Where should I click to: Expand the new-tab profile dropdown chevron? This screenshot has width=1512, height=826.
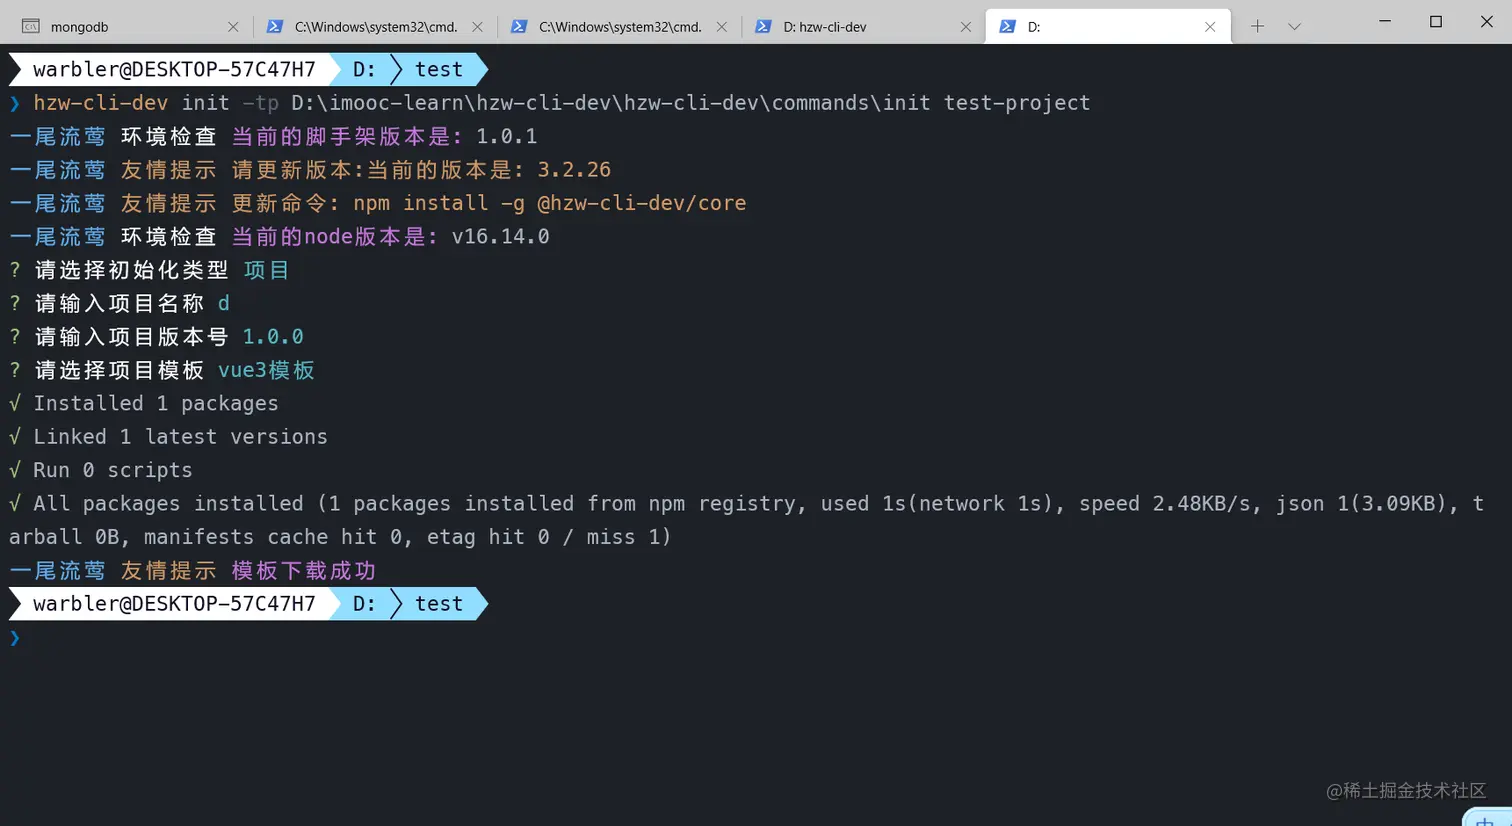coord(1294,27)
